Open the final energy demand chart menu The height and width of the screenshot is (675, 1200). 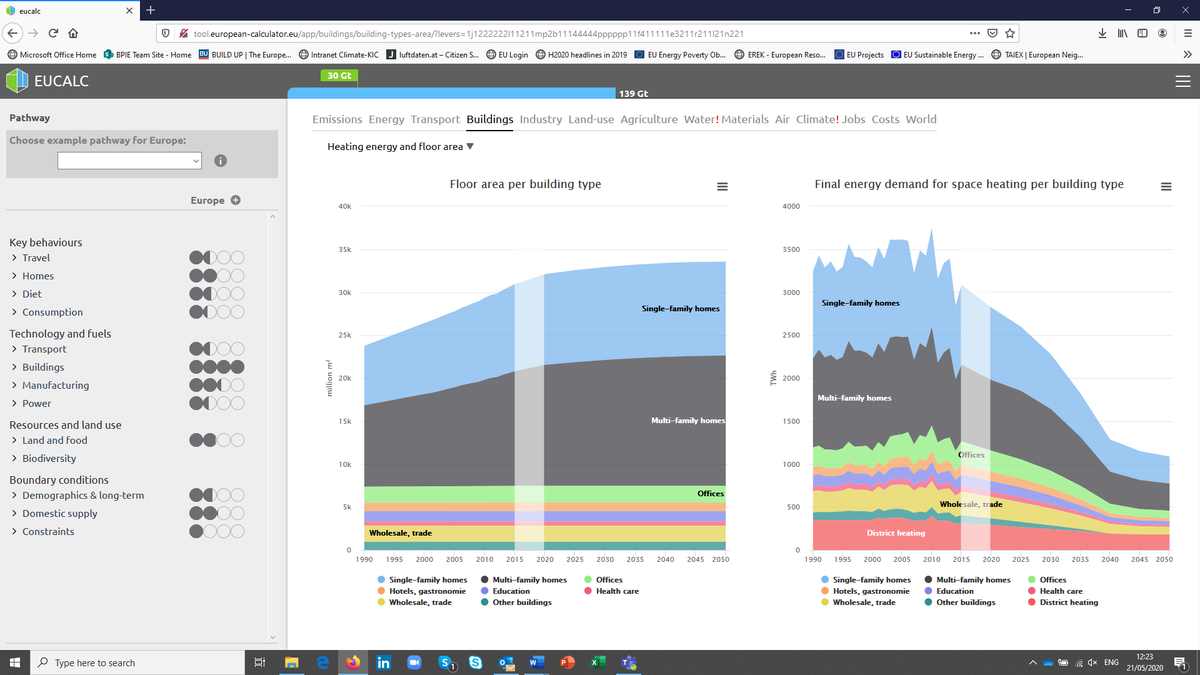point(1166,187)
